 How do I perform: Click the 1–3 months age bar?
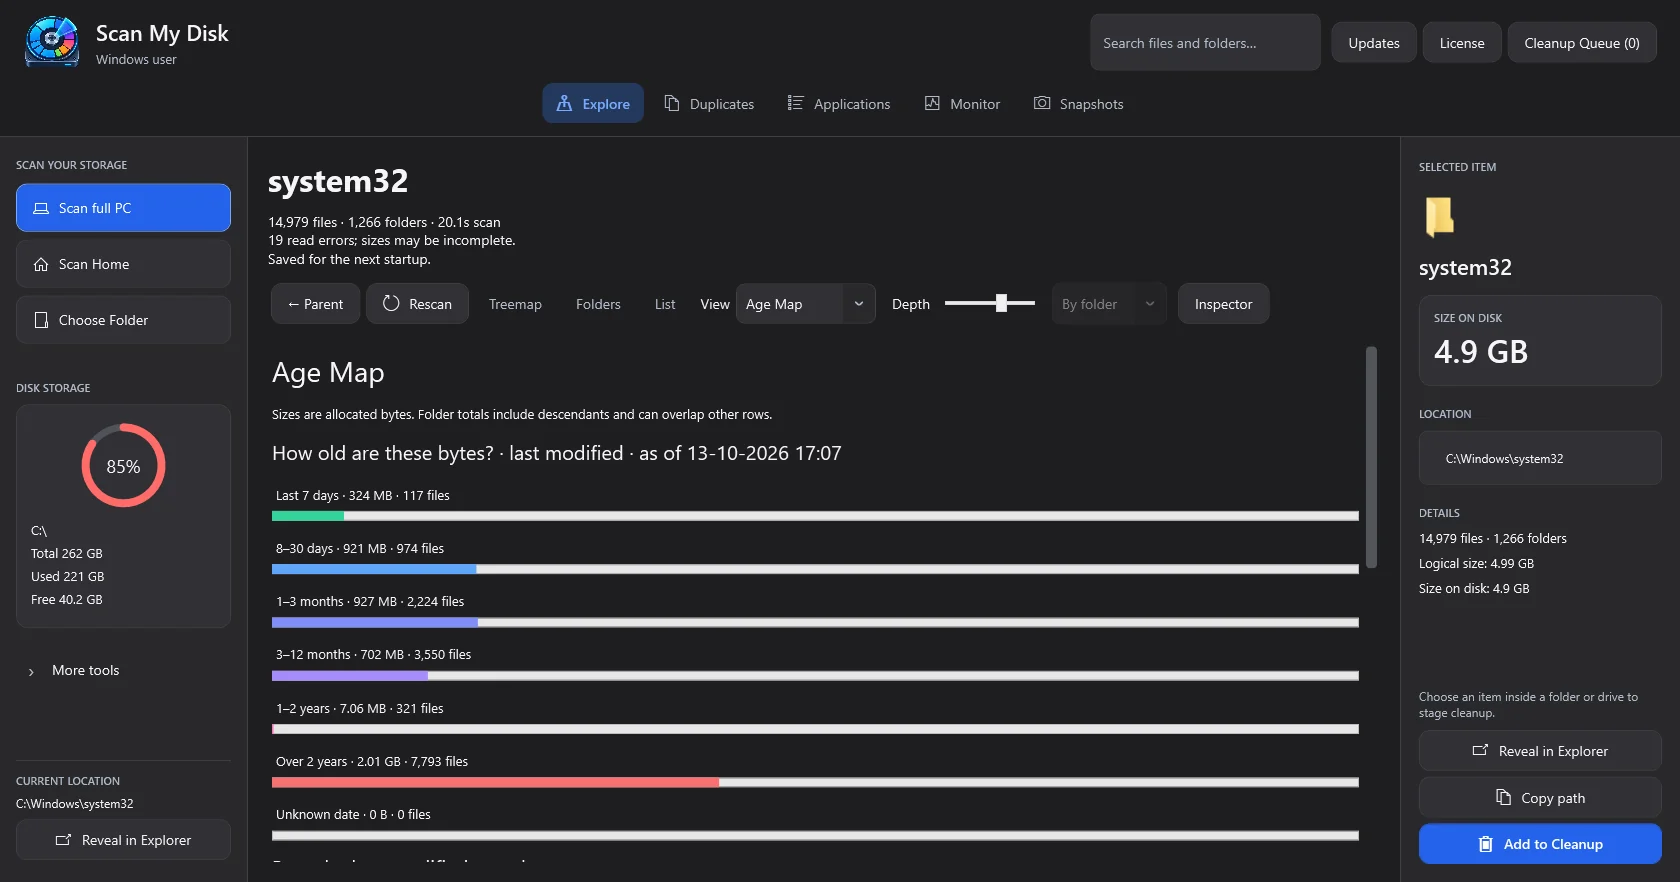coord(815,622)
